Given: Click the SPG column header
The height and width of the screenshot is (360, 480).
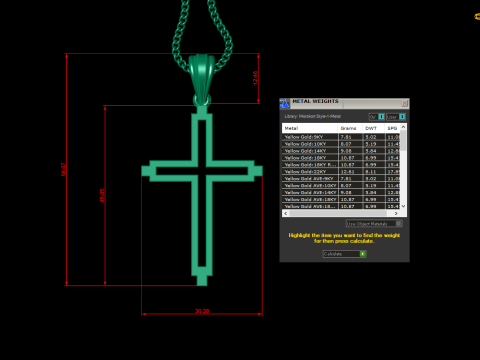Looking at the screenshot, I should click(392, 128).
